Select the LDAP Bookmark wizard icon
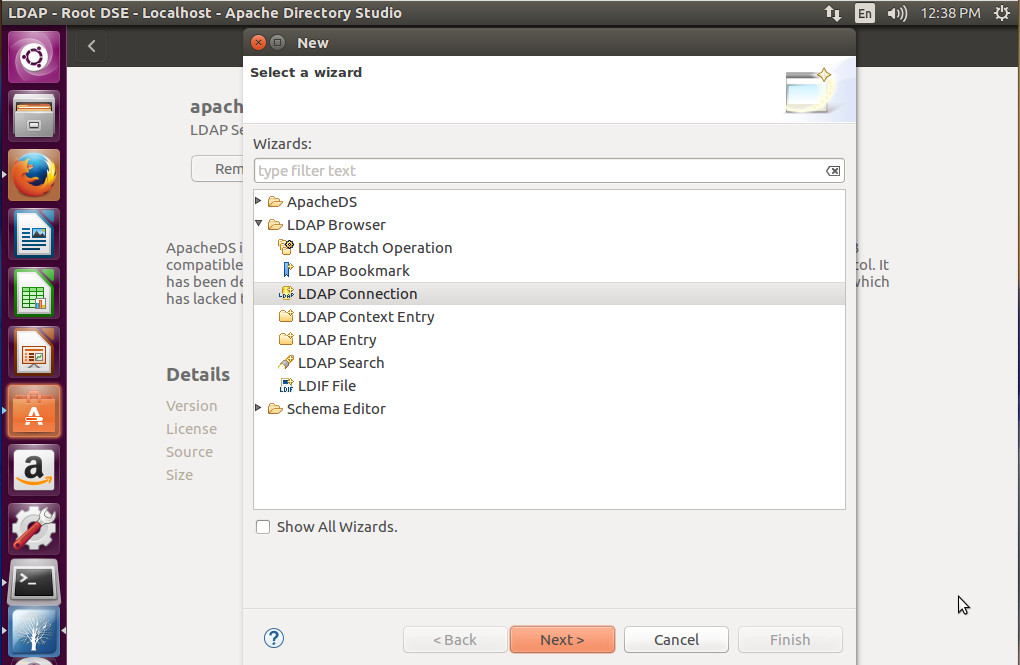This screenshot has width=1020, height=665. (287, 270)
